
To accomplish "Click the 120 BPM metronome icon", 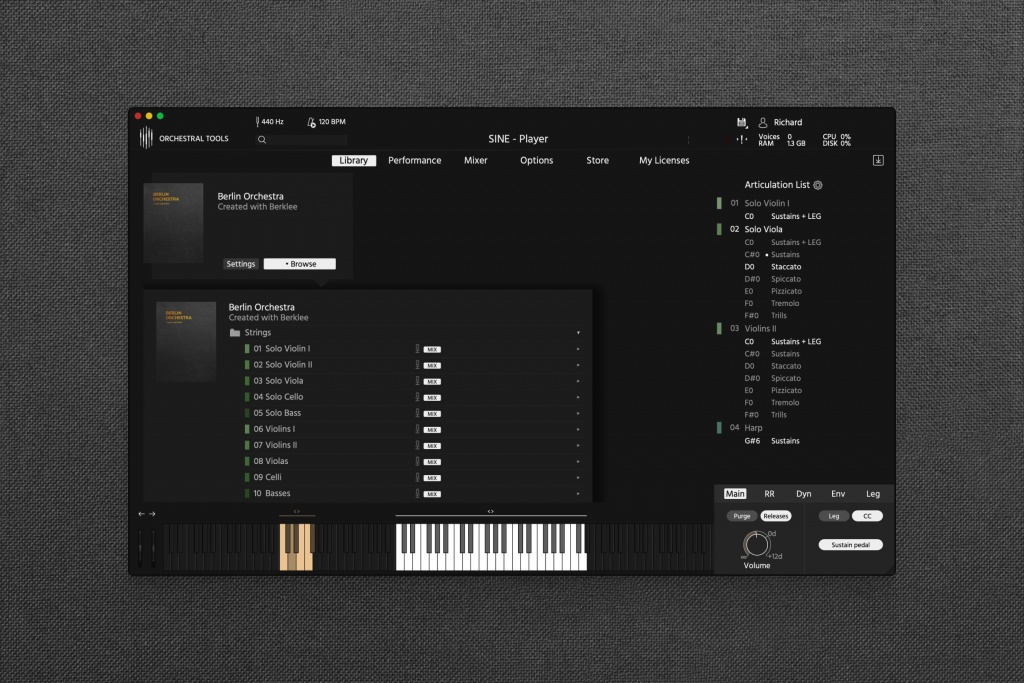I will [x=312, y=122].
